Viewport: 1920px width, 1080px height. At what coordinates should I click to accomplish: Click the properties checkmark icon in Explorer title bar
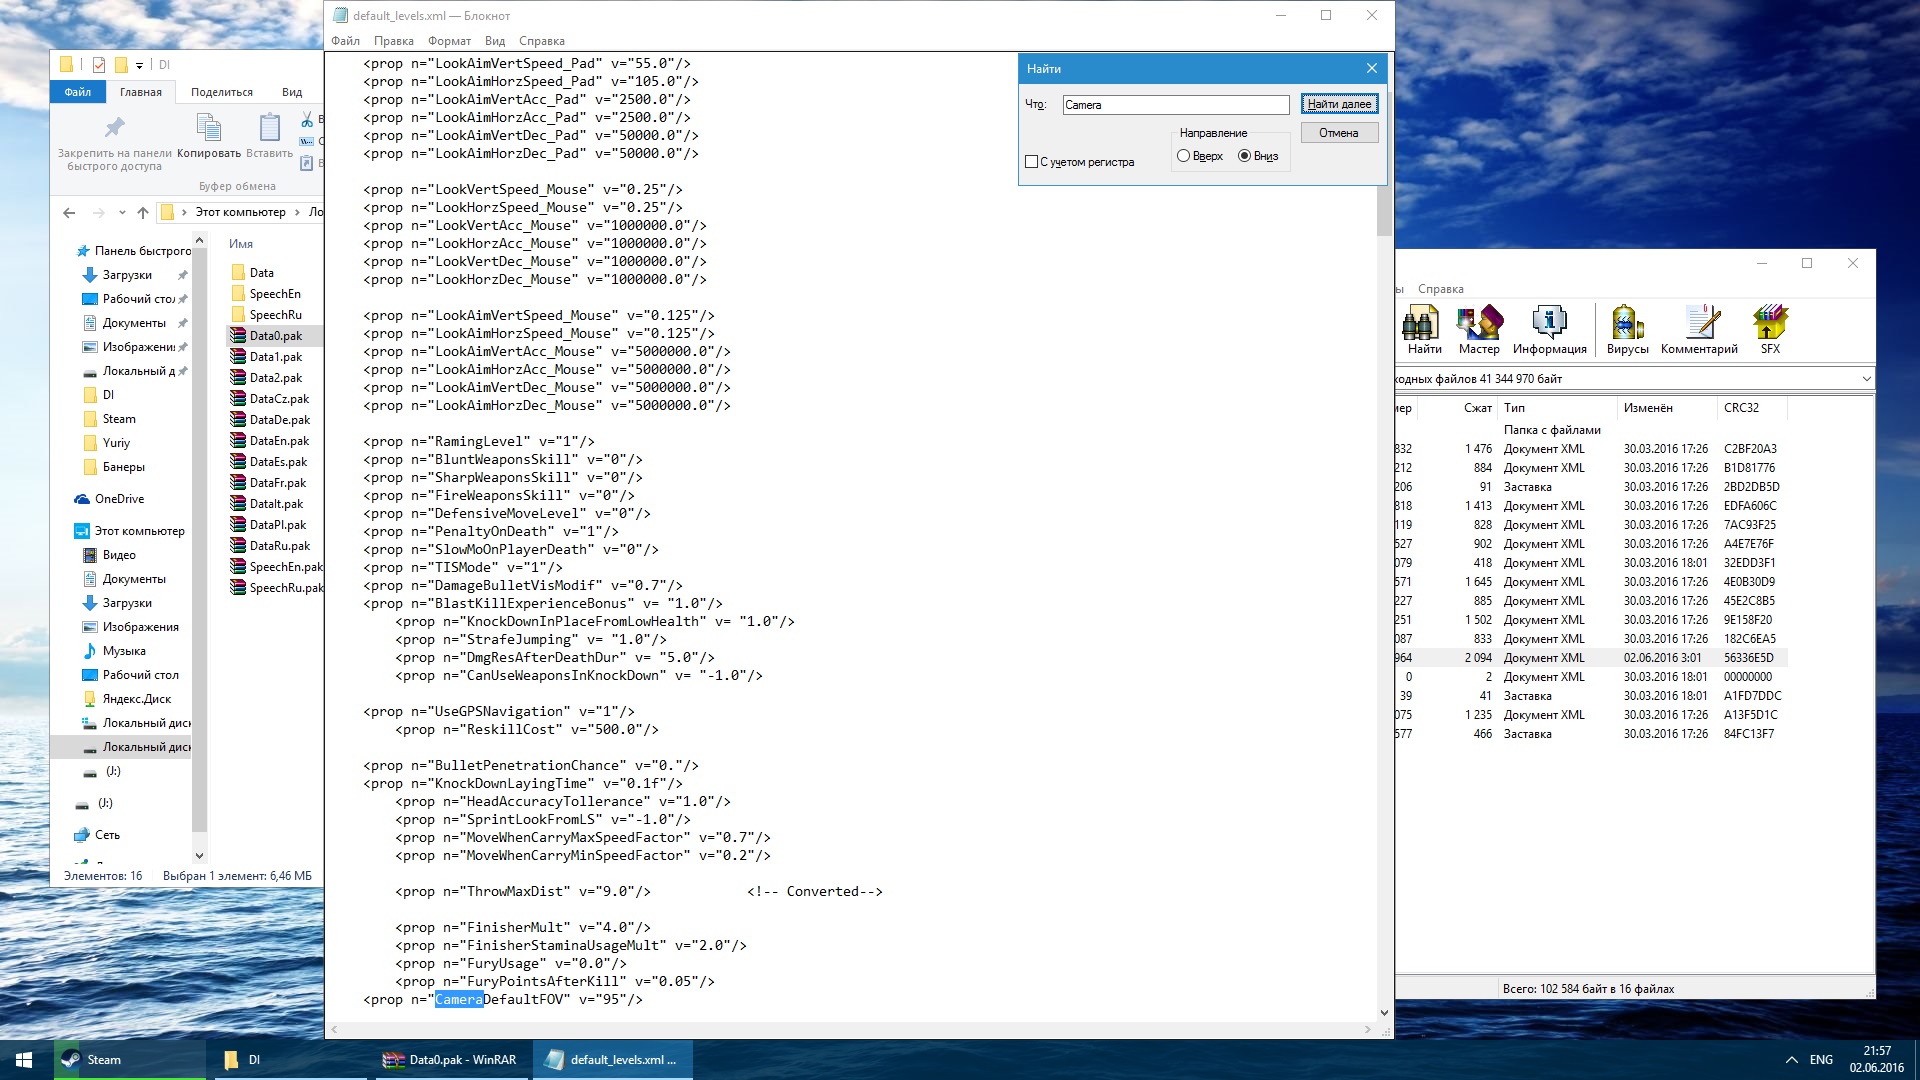[x=98, y=65]
